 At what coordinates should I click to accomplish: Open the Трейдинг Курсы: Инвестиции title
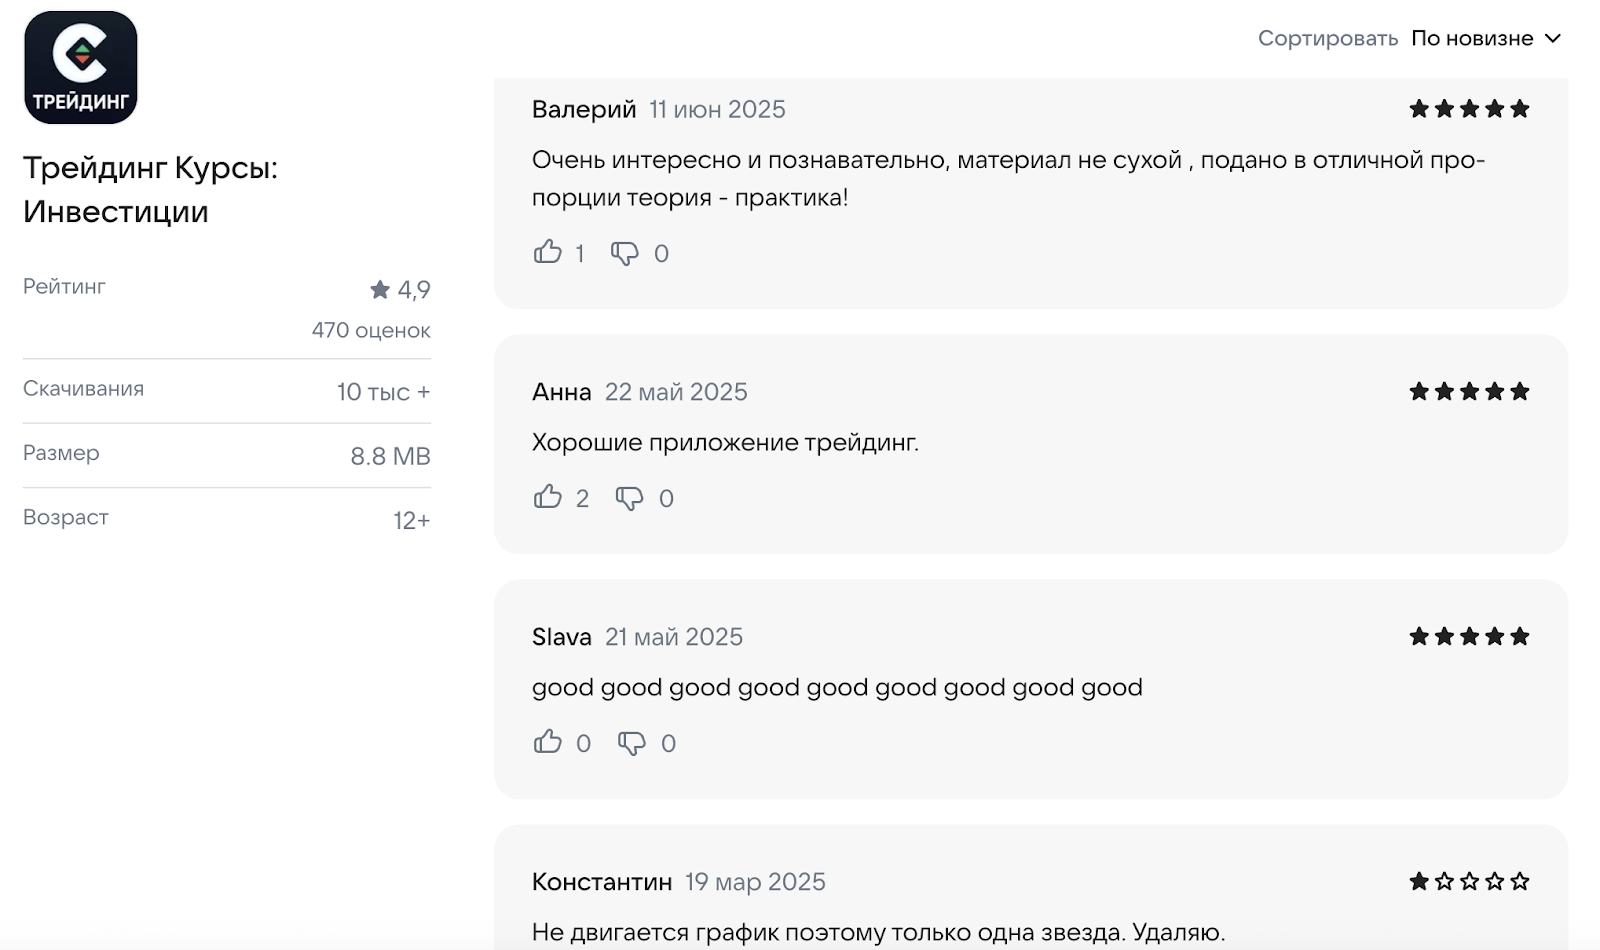pyautogui.click(x=151, y=189)
